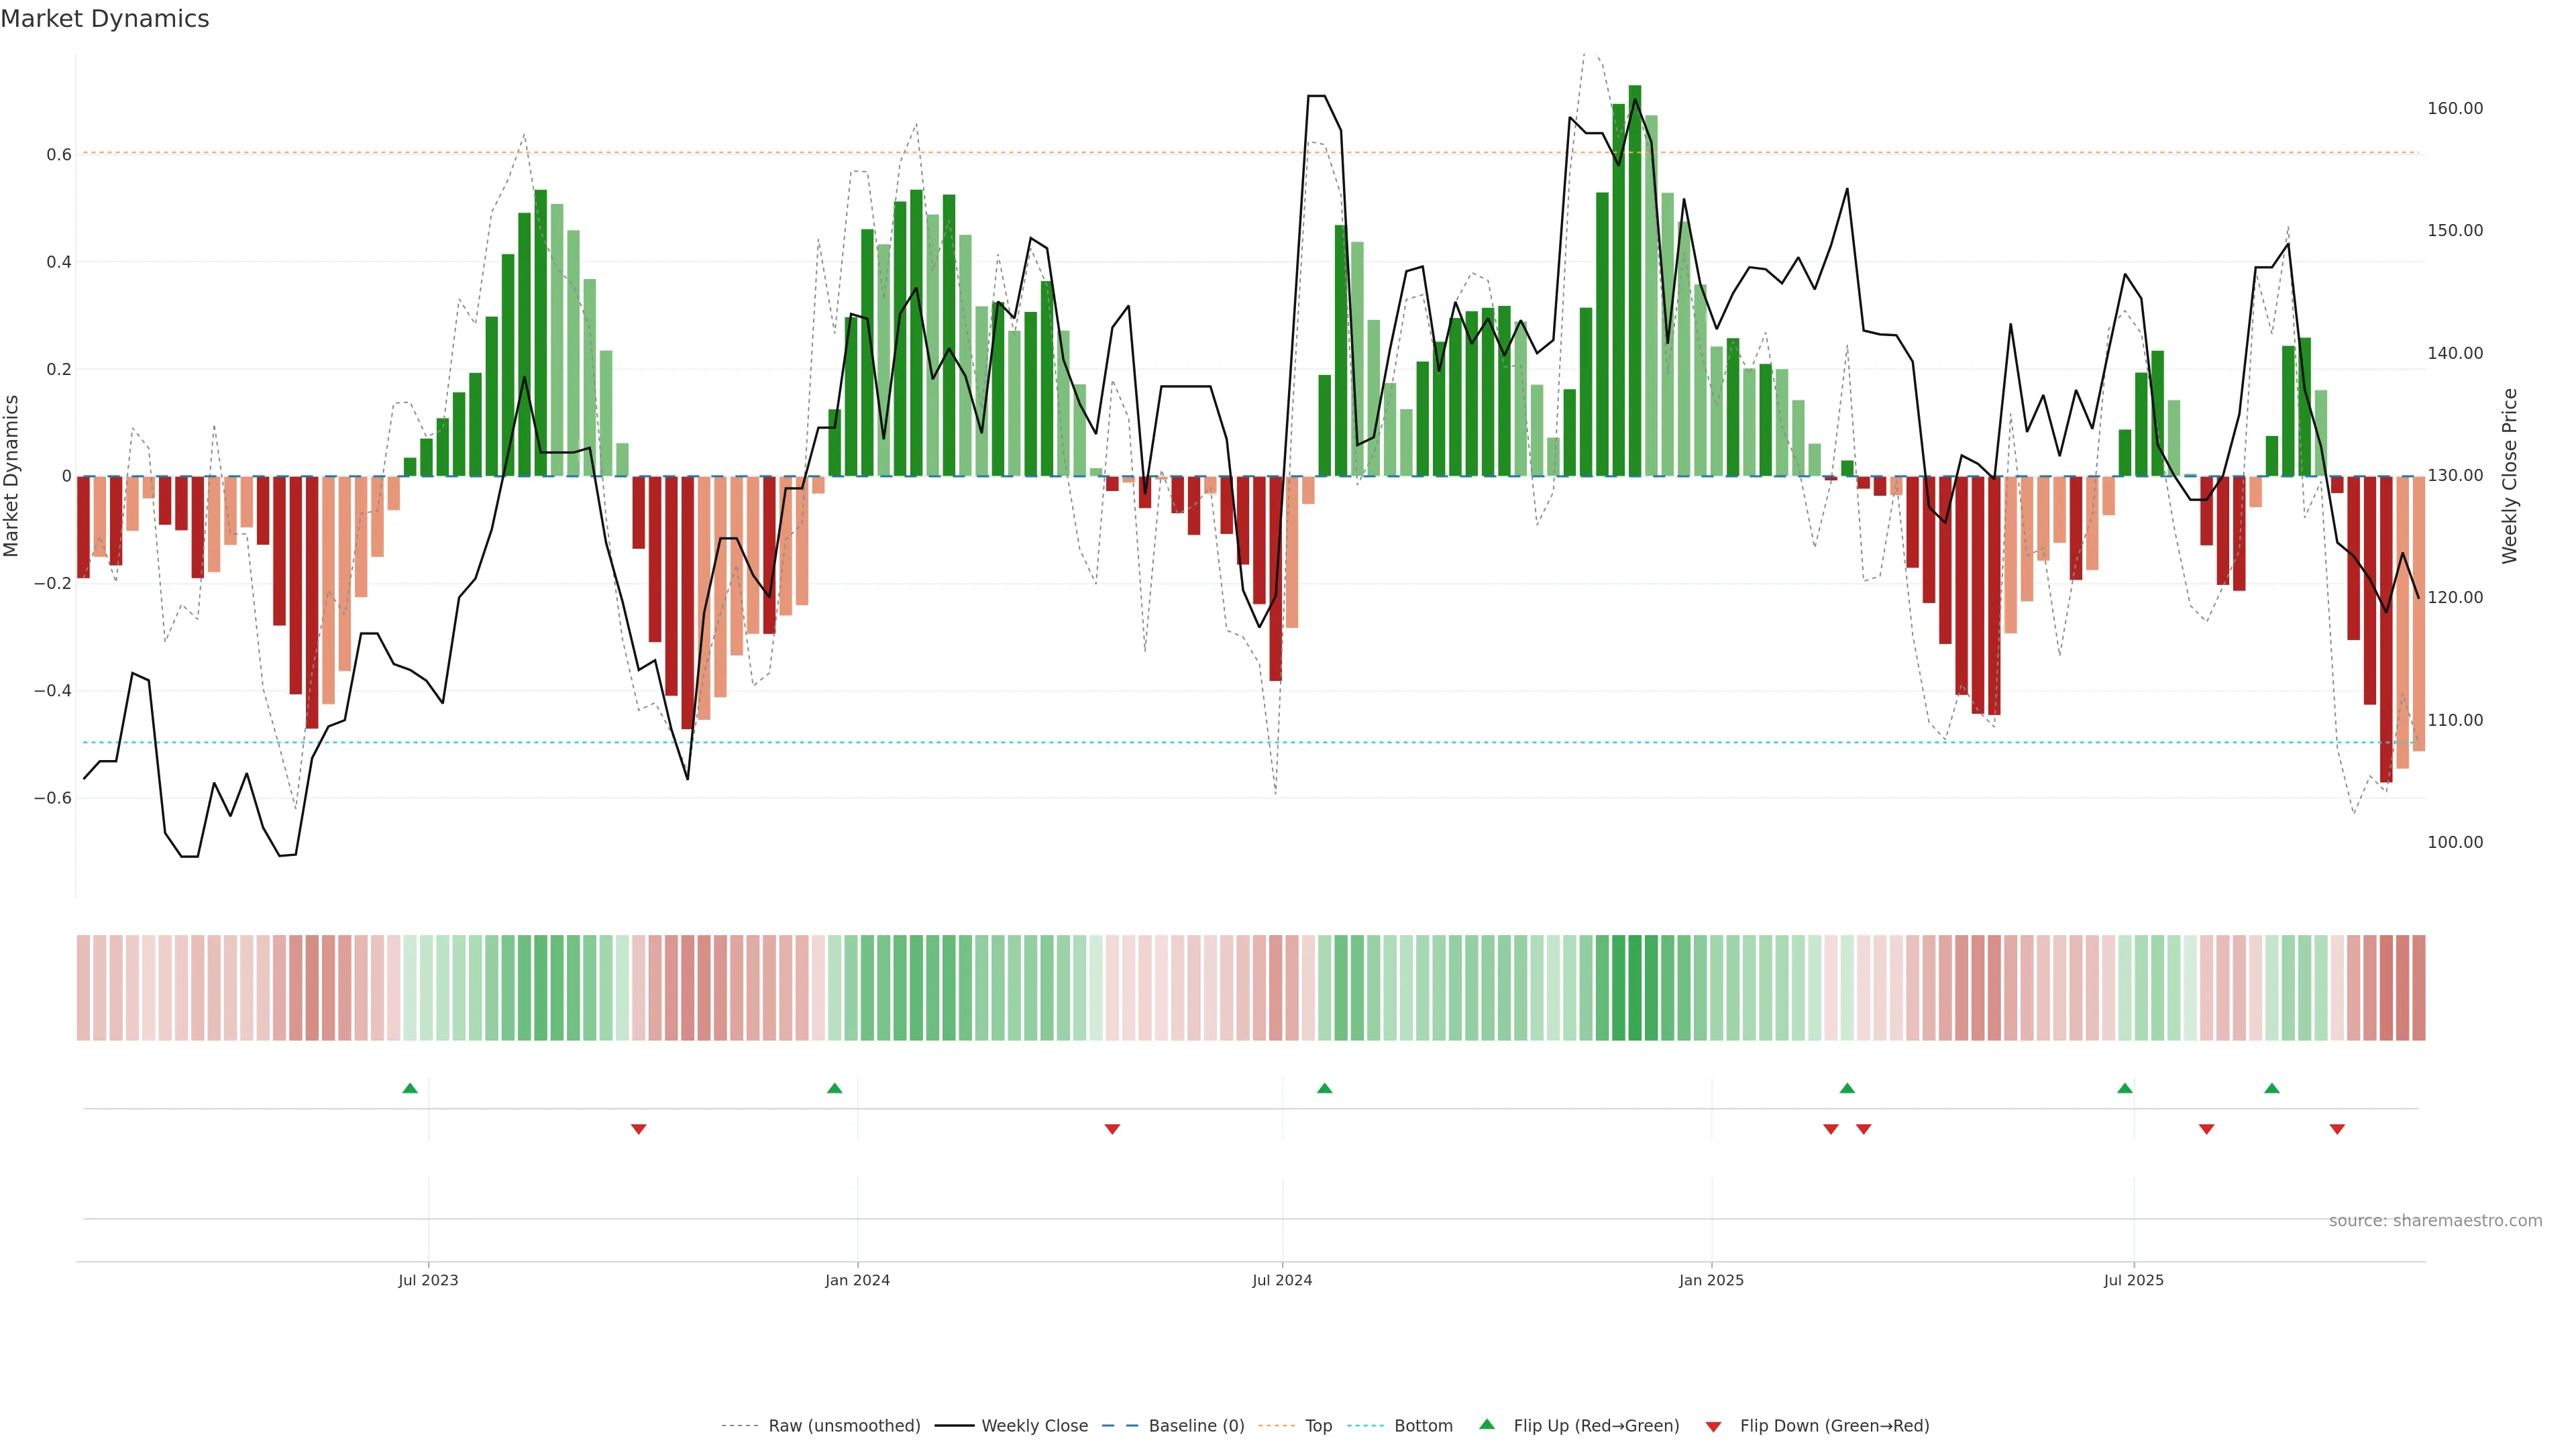The width and height of the screenshot is (2576, 1449).
Task: Click the last green flip-up marker after Jul 2025
Action: (x=2272, y=1088)
